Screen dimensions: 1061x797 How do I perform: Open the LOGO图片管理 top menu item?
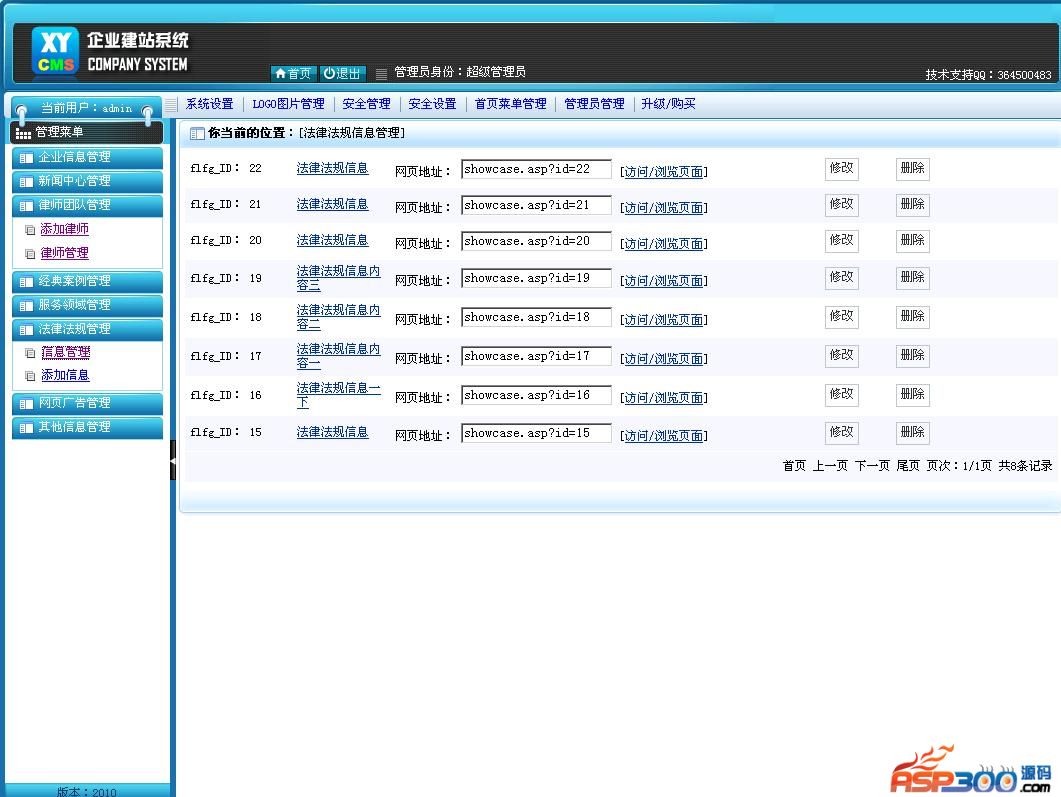point(288,104)
